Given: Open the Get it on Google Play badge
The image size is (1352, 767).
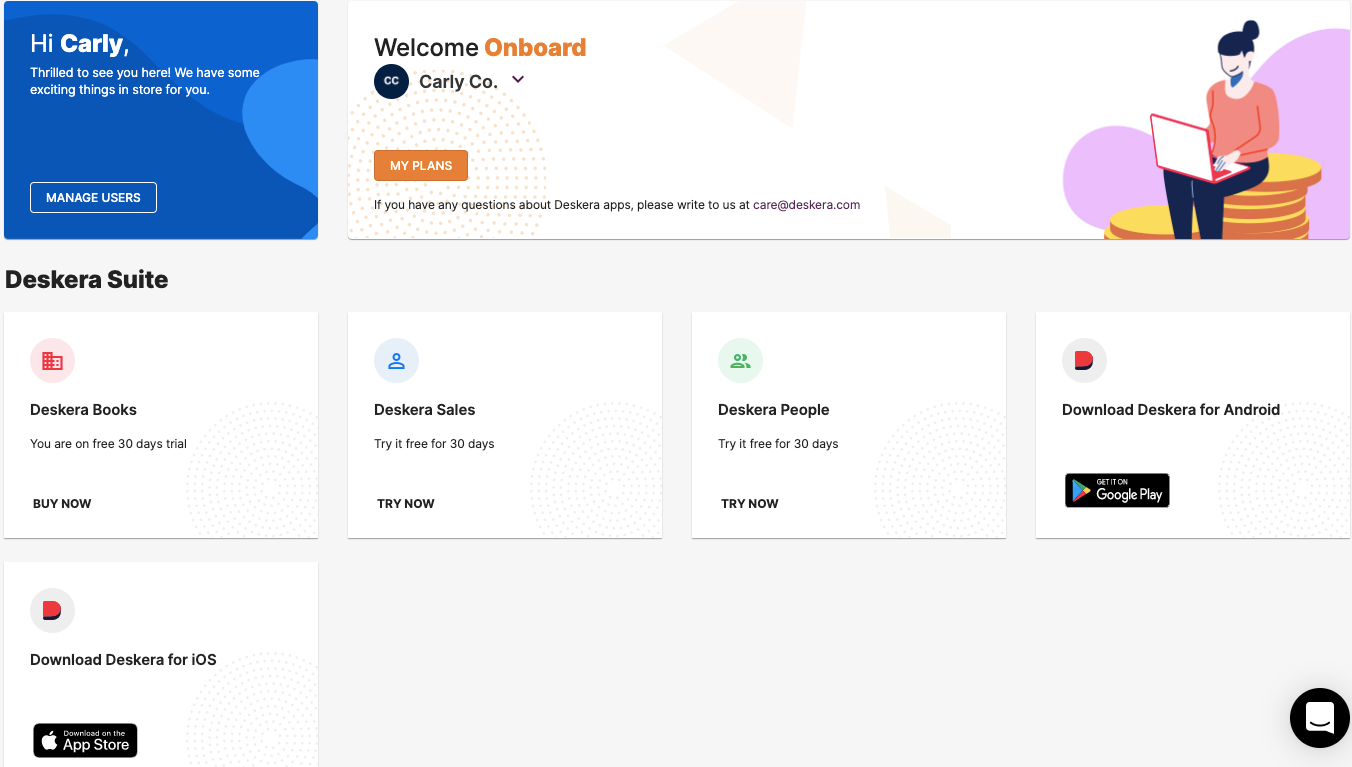Looking at the screenshot, I should click(1117, 490).
